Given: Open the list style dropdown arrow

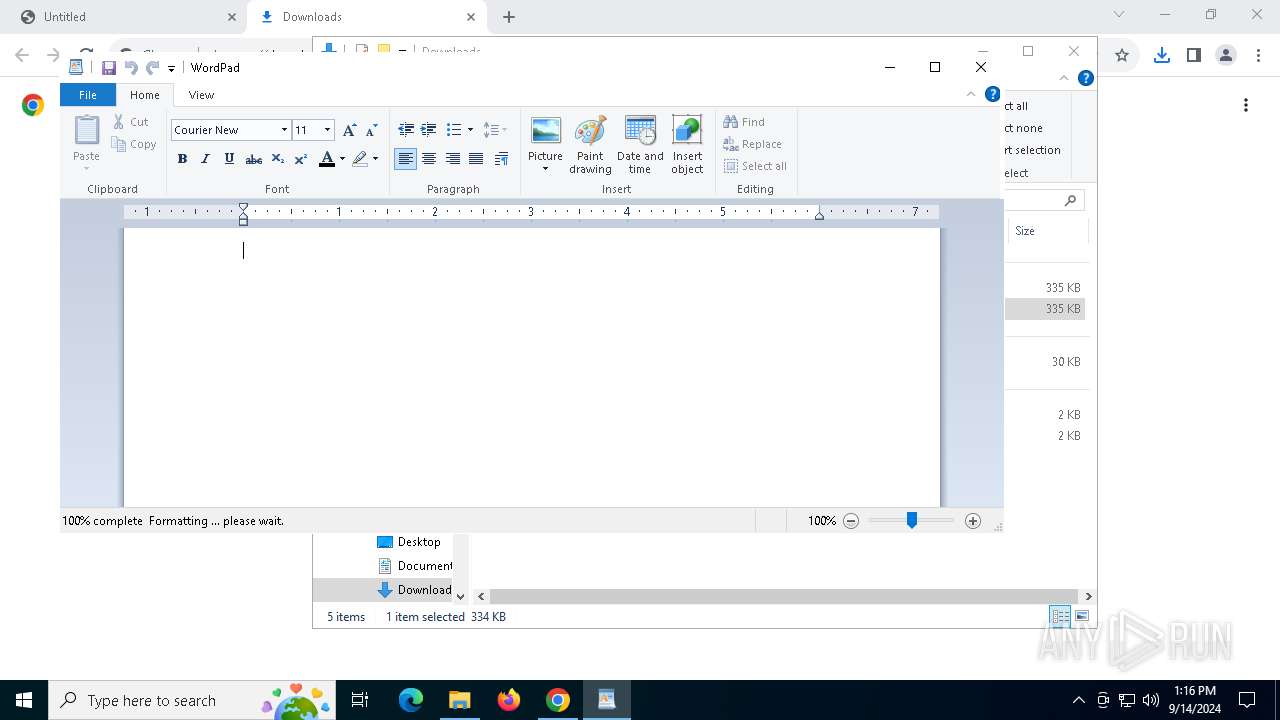Looking at the screenshot, I should click(470, 130).
